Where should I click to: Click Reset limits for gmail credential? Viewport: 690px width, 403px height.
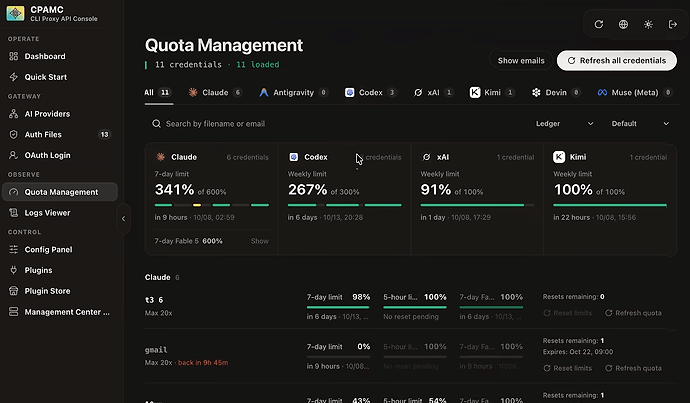567,368
